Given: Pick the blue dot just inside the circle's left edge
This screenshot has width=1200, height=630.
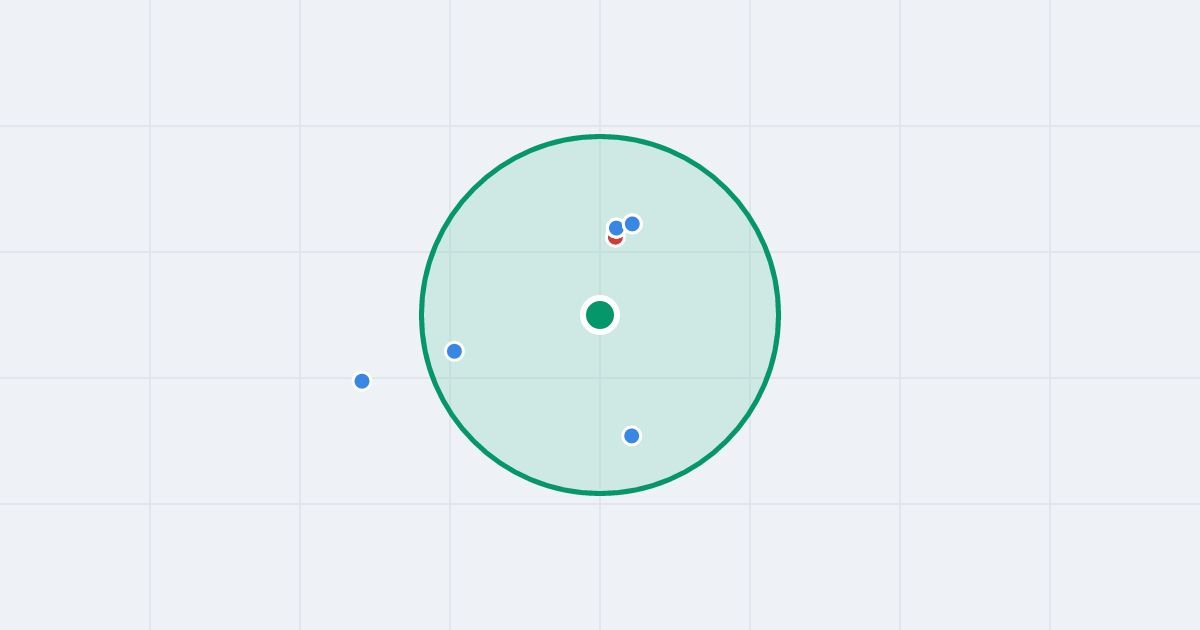Looking at the screenshot, I should (x=454, y=351).
